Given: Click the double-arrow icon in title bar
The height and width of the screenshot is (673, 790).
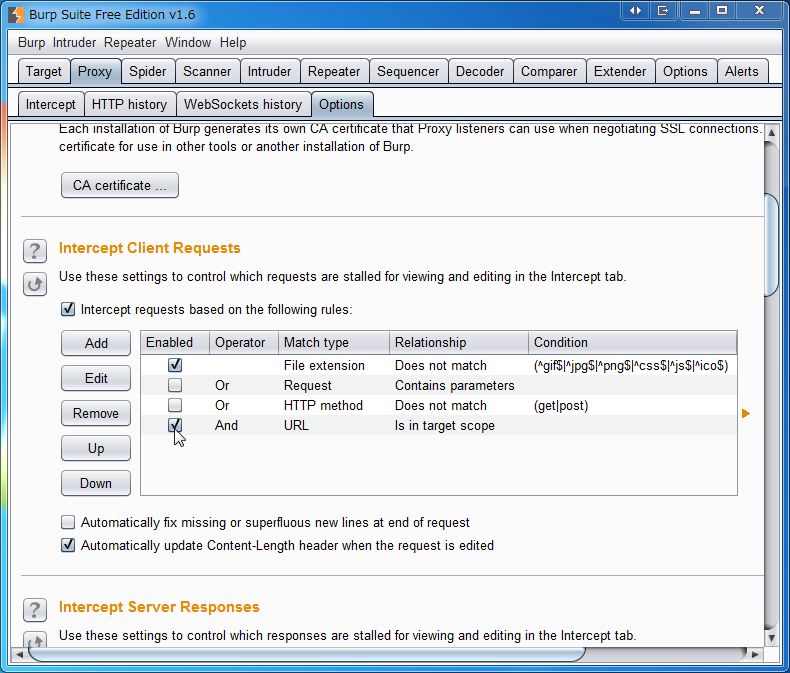Looking at the screenshot, I should (x=635, y=10).
